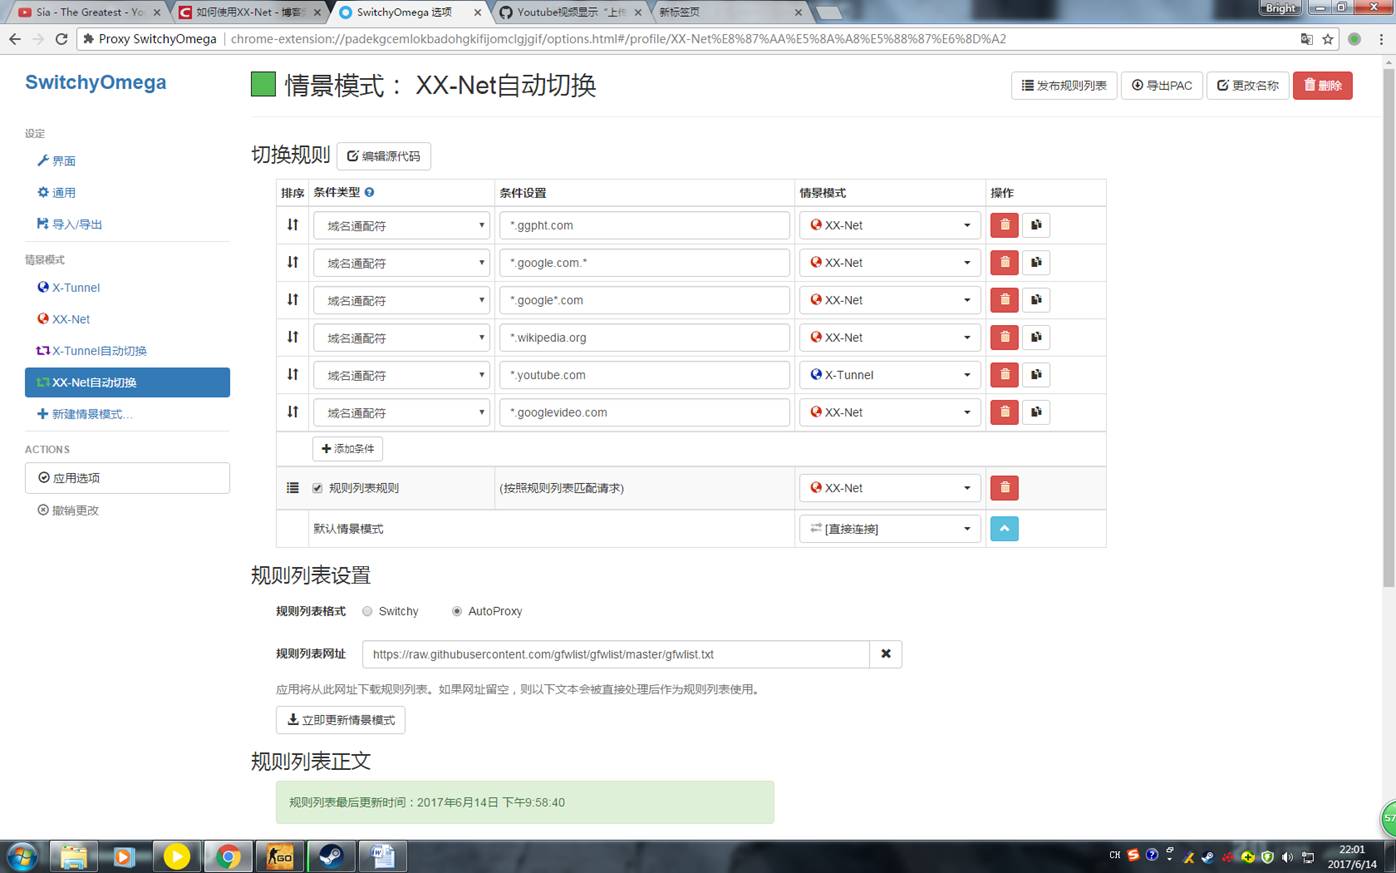Click the 编辑源代码 button

click(384, 155)
